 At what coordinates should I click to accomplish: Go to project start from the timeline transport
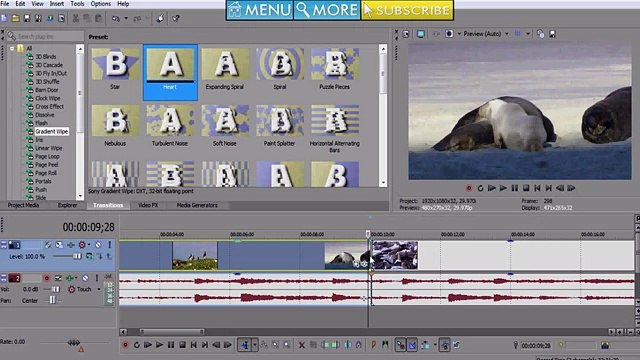pyautogui.click(x=194, y=345)
